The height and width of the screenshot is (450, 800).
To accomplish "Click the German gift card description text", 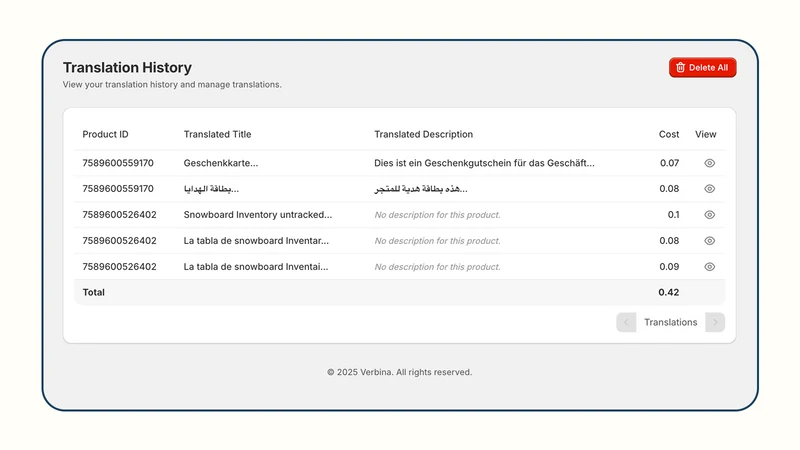I will tap(484, 163).
